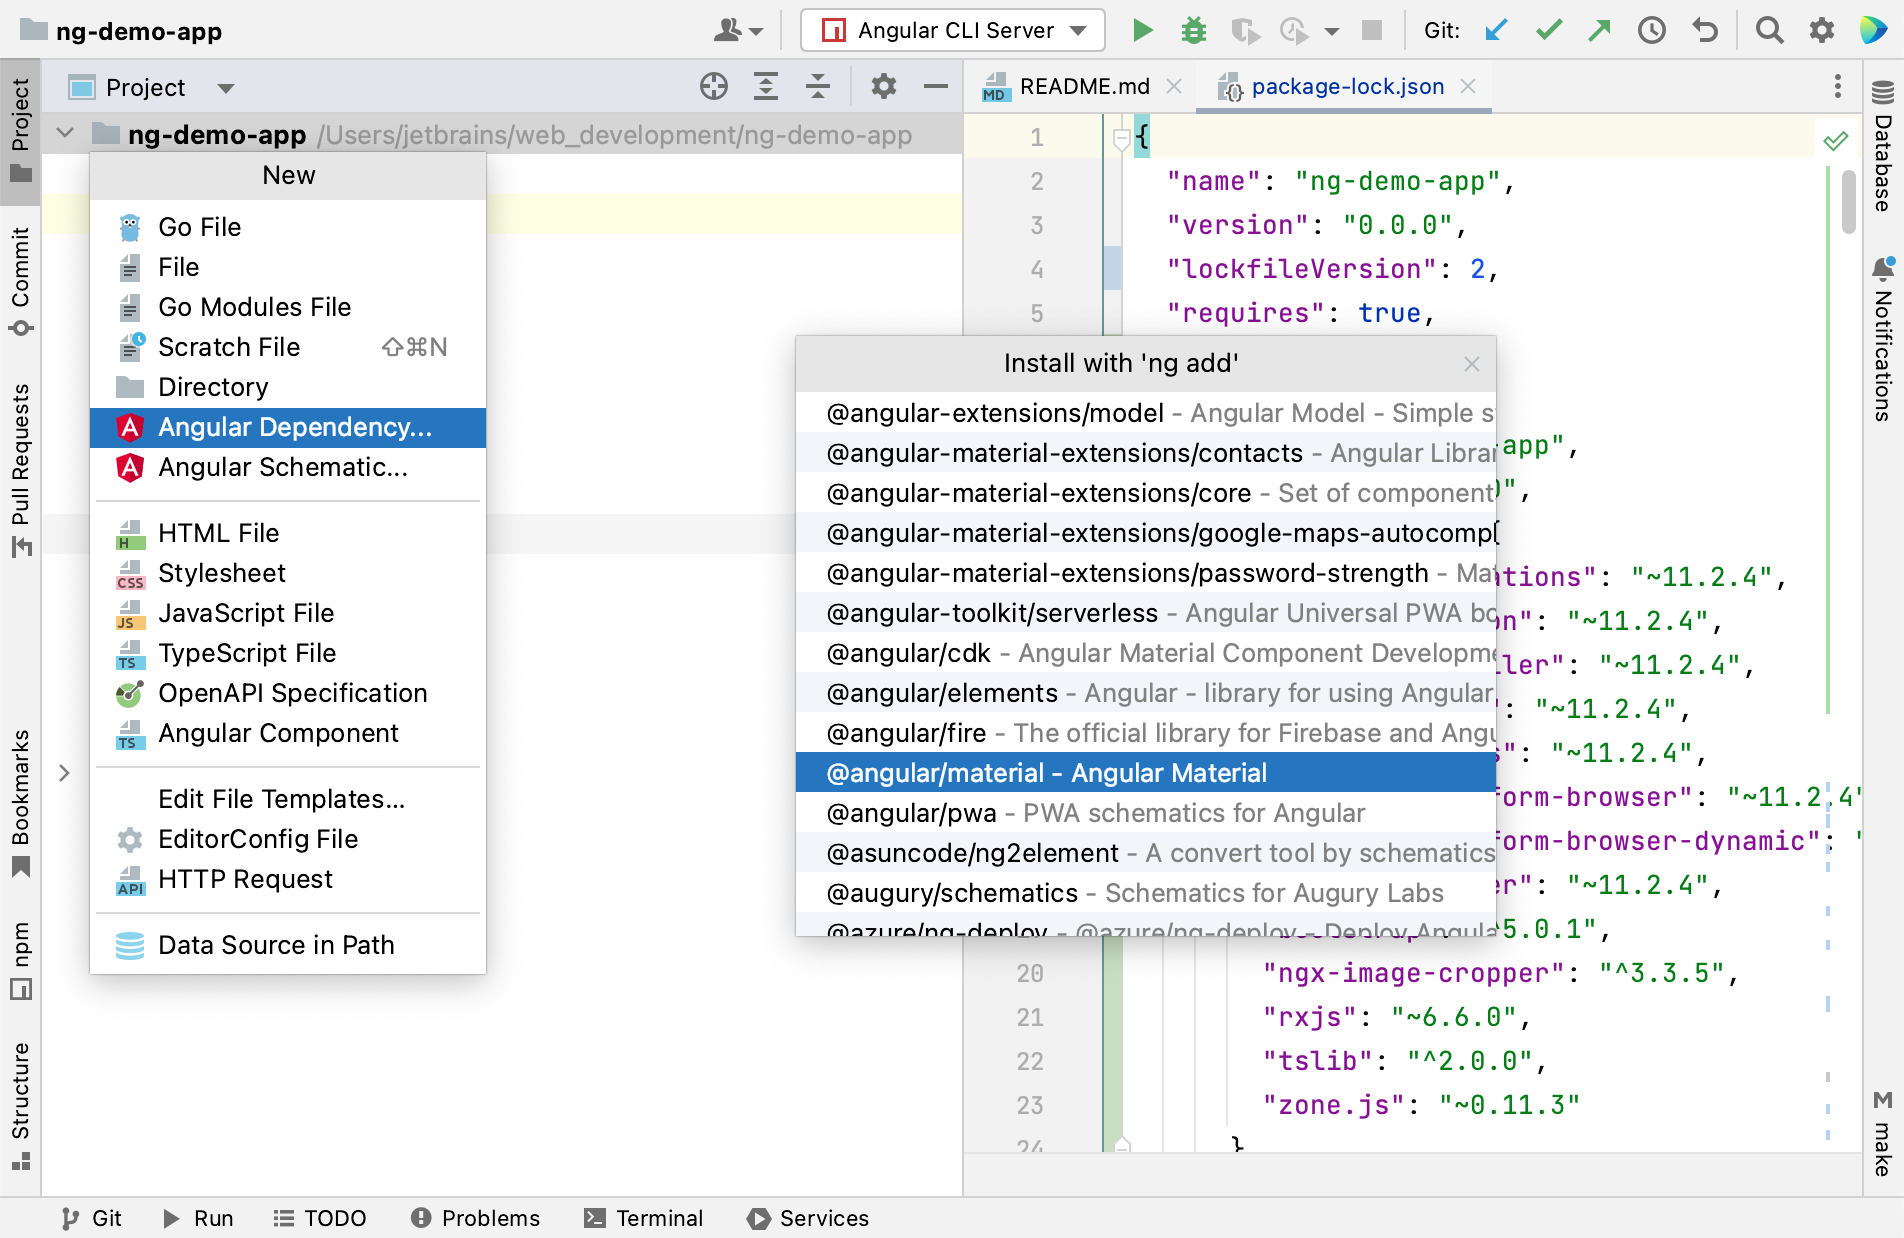Viewport: 1904px width, 1238px height.
Task: Stop the running process with the red square
Action: pos(1373,30)
